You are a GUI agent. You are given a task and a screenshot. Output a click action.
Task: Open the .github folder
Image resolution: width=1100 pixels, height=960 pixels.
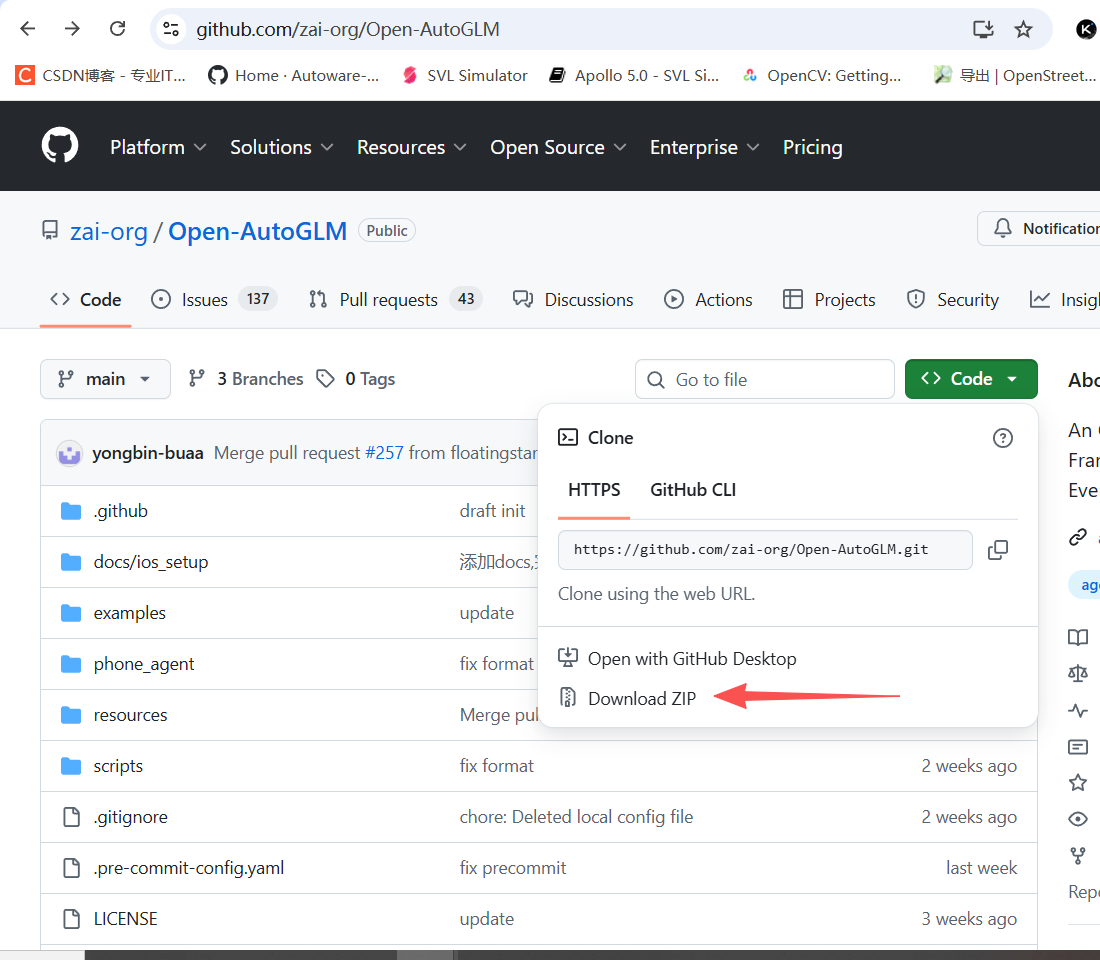(121, 511)
